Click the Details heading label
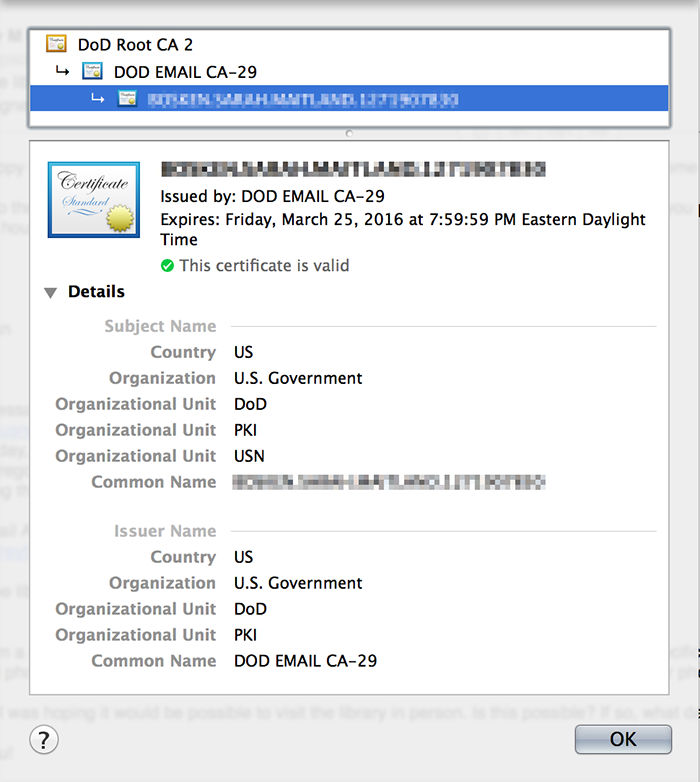This screenshot has width=700, height=782. pyautogui.click(x=96, y=291)
